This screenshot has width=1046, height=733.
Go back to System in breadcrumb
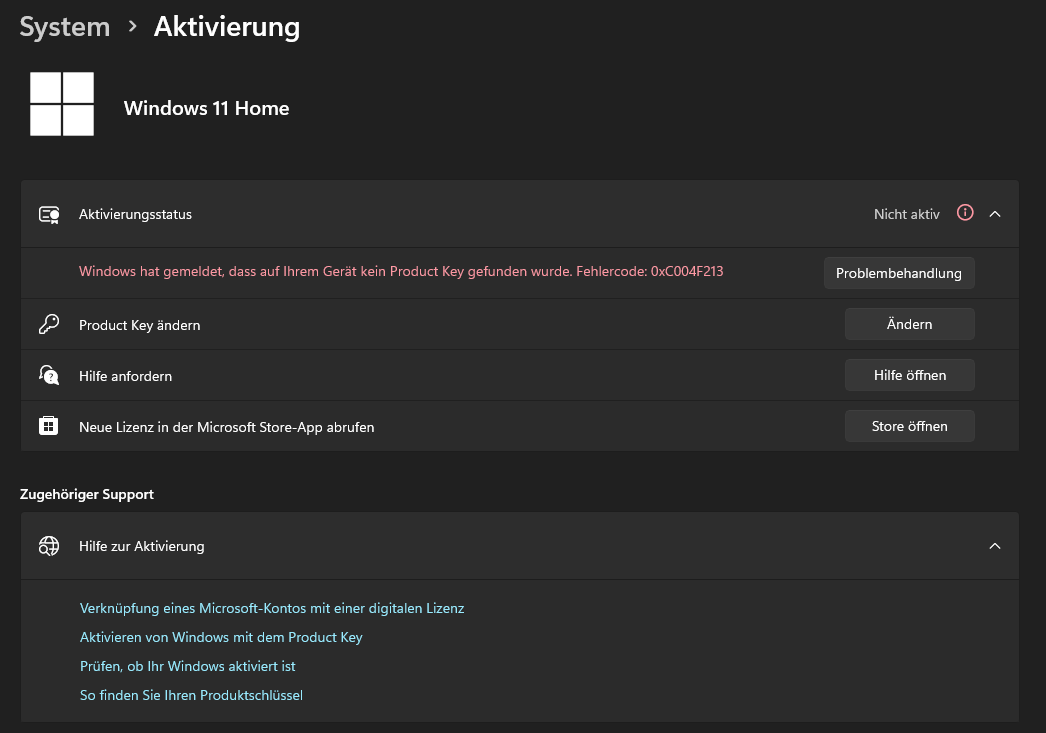tap(65, 27)
